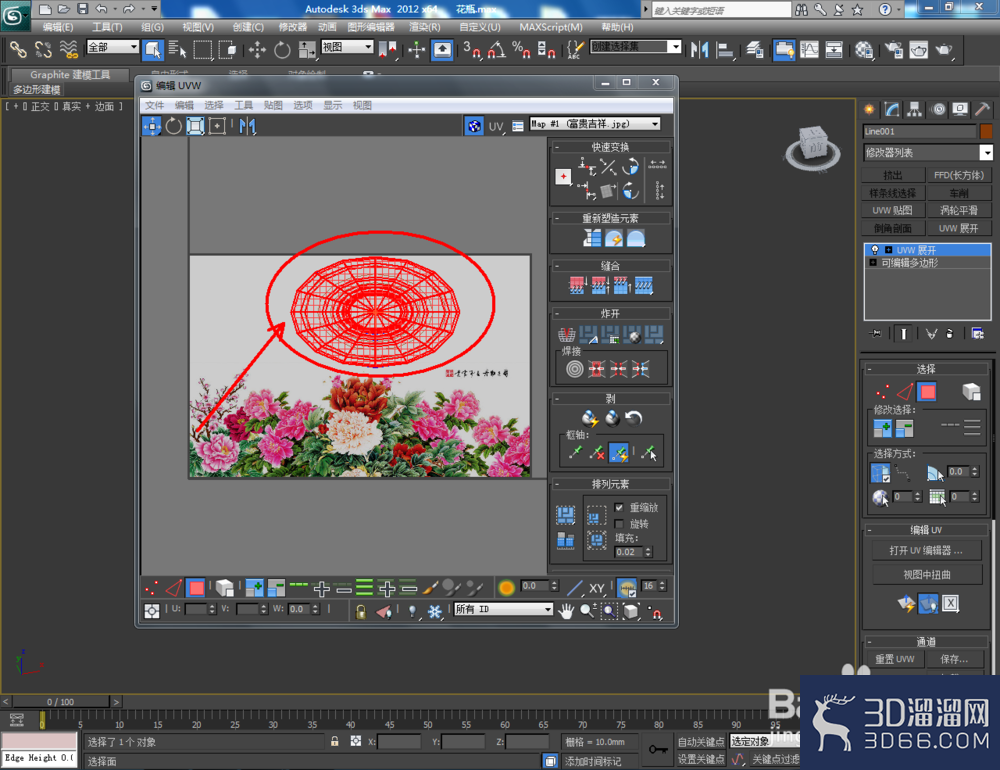This screenshot has height=770, width=1000.
Task: Select vertex sub-object mode in Edit UVW bottom bar
Action: [152, 588]
